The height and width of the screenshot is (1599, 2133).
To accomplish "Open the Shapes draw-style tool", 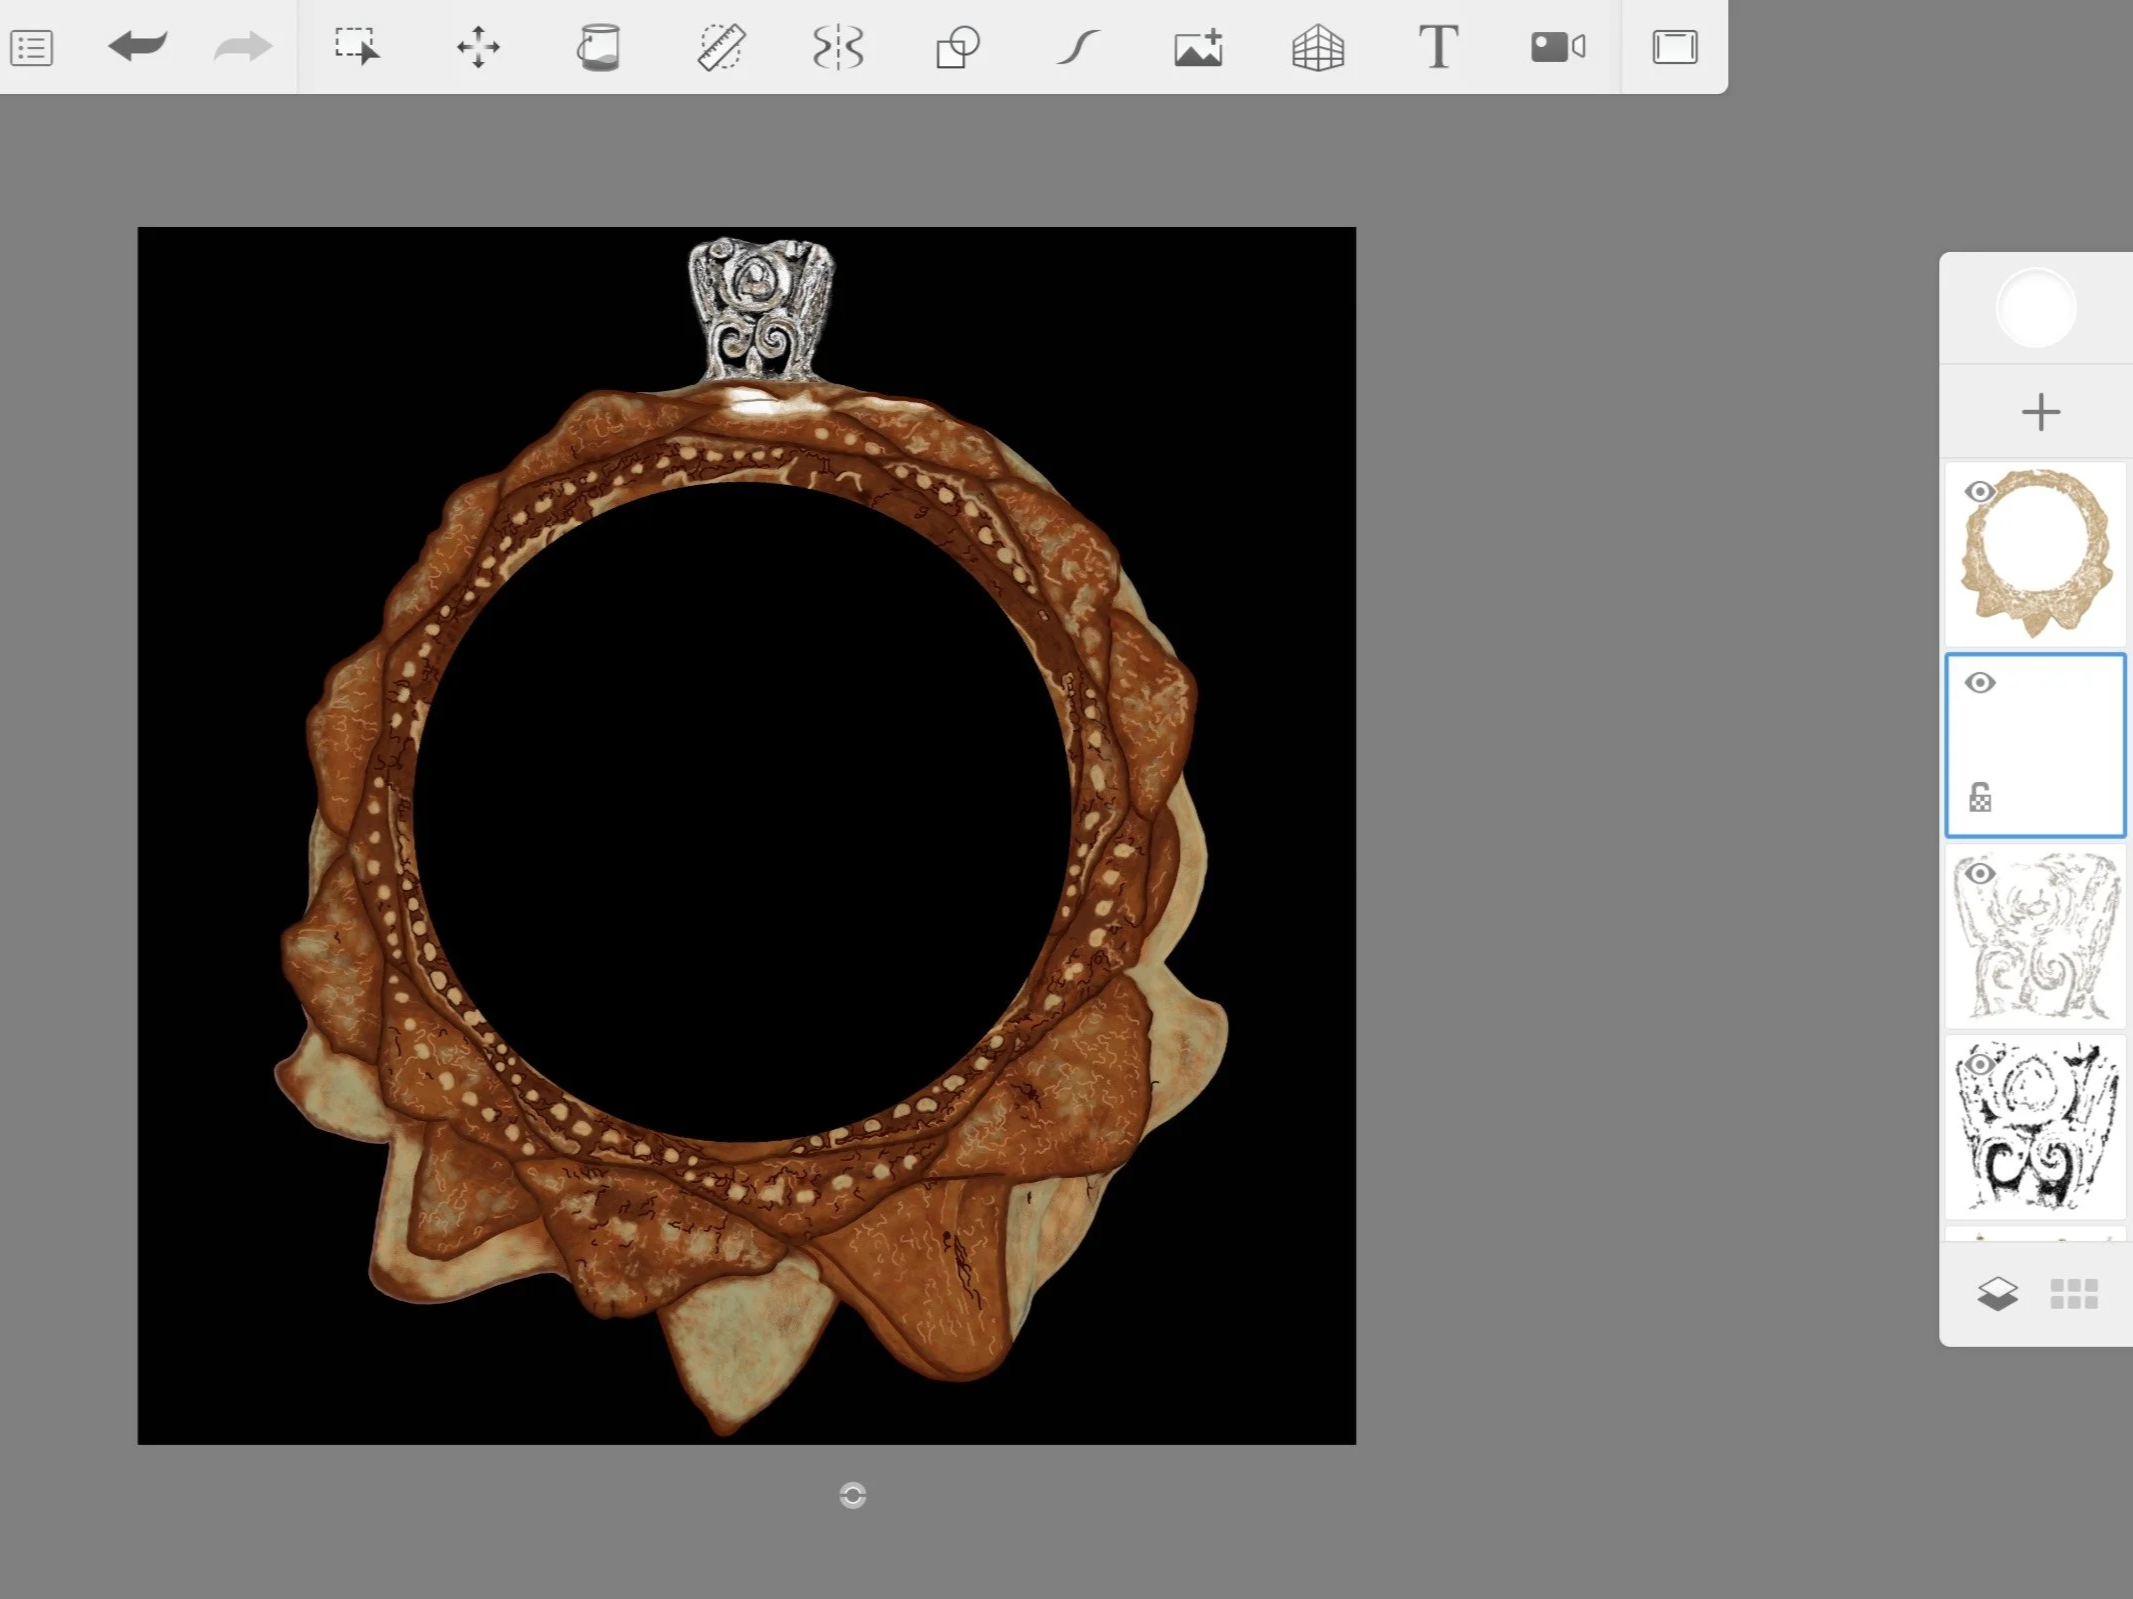I will coord(957,47).
